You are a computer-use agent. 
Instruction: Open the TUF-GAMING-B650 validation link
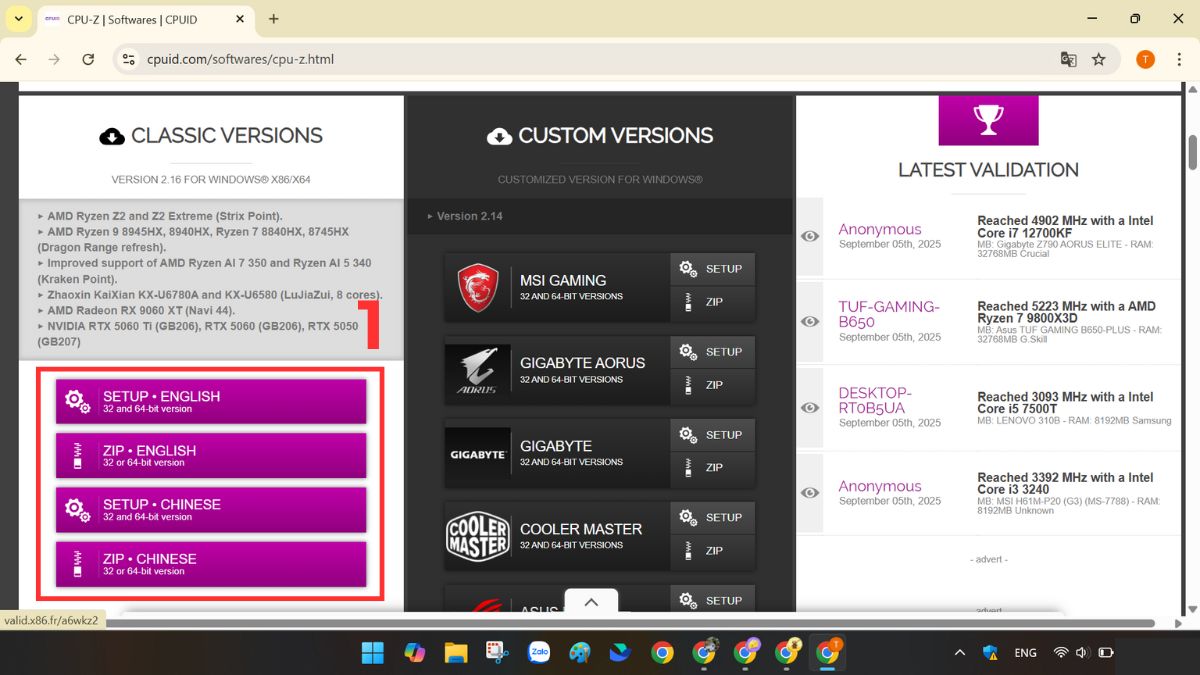889,314
